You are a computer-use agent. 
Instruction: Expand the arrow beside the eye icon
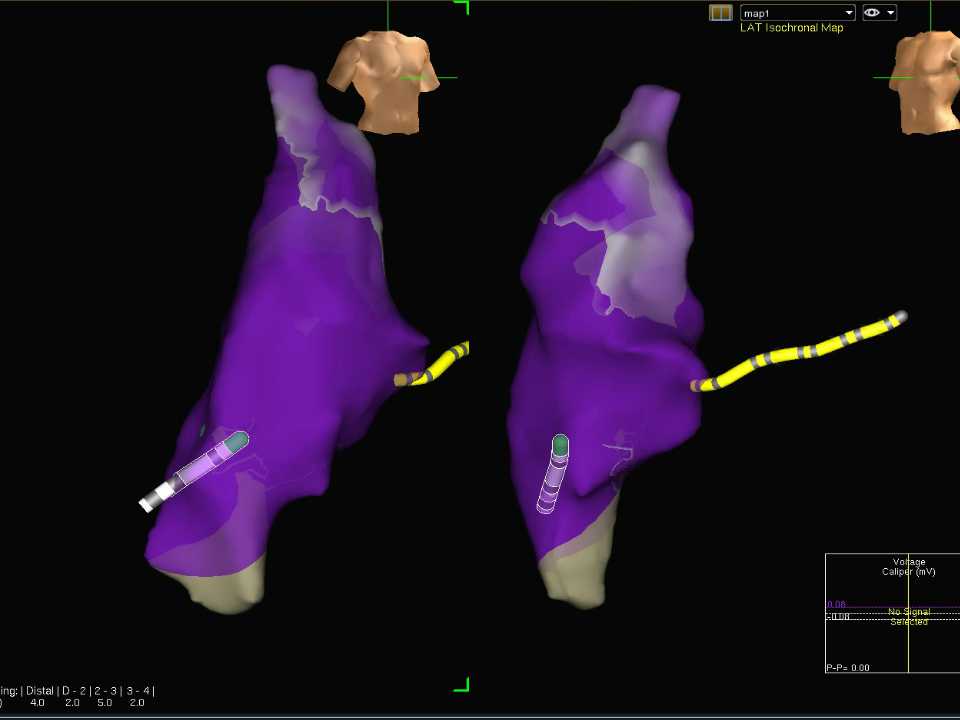point(890,13)
